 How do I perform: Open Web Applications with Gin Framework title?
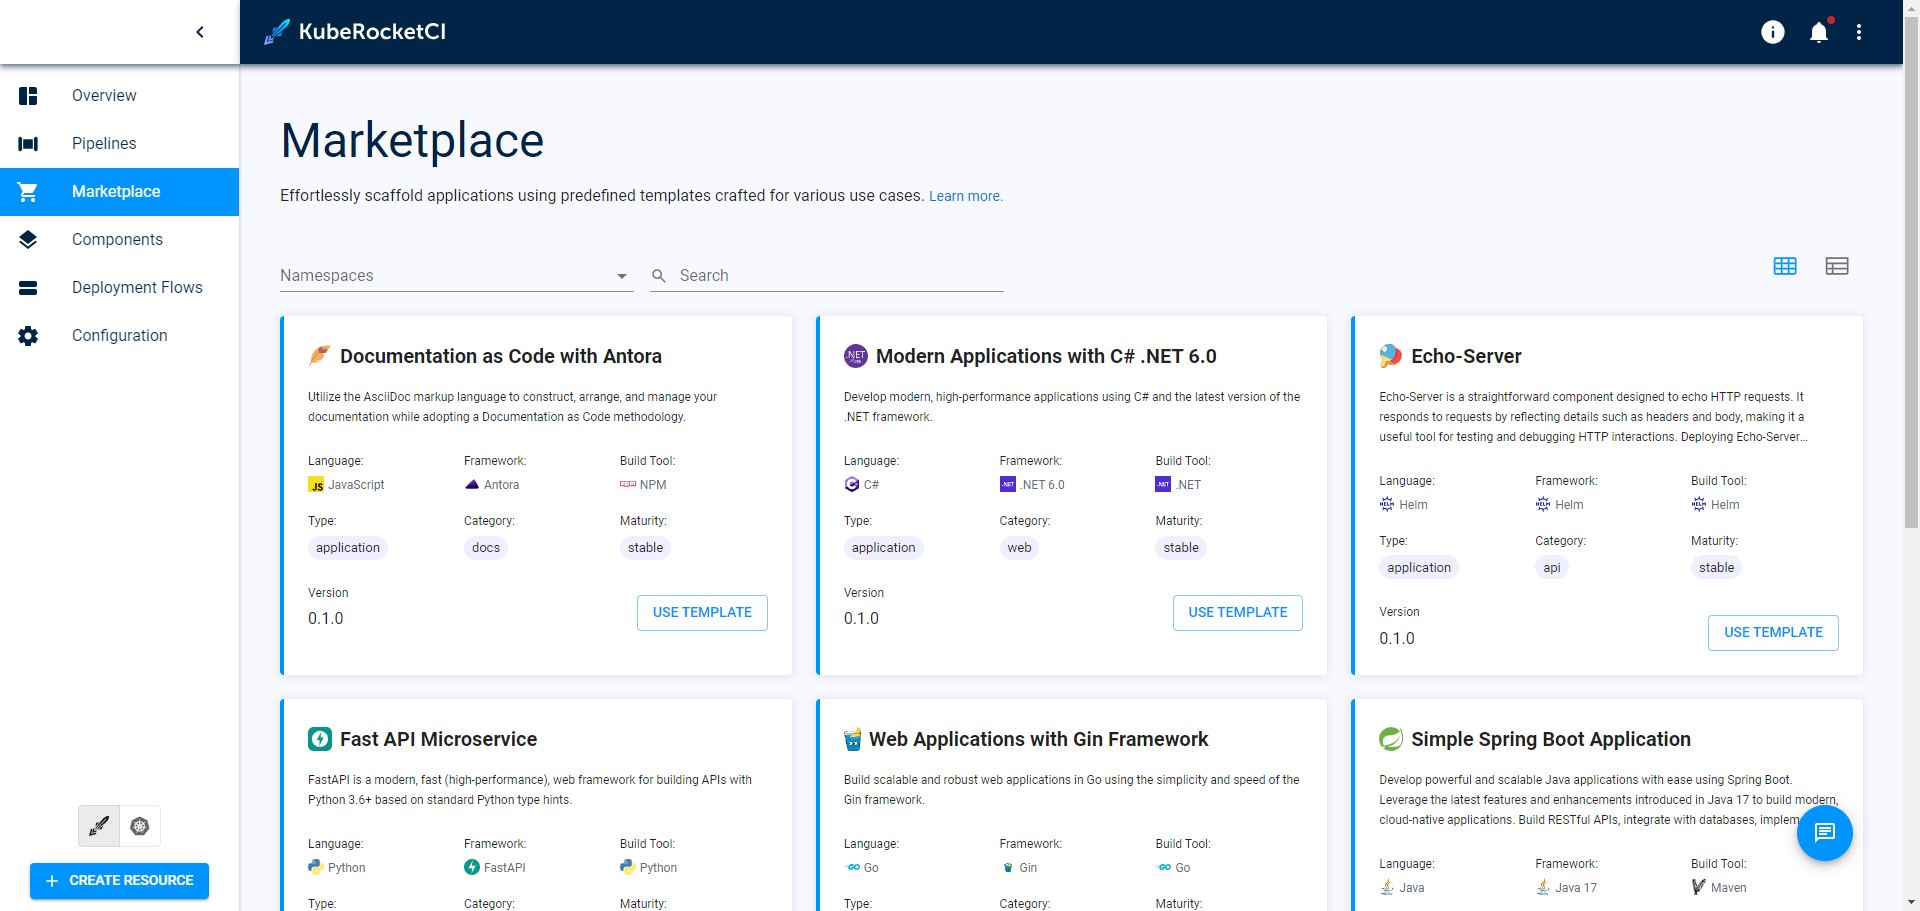[1038, 739]
